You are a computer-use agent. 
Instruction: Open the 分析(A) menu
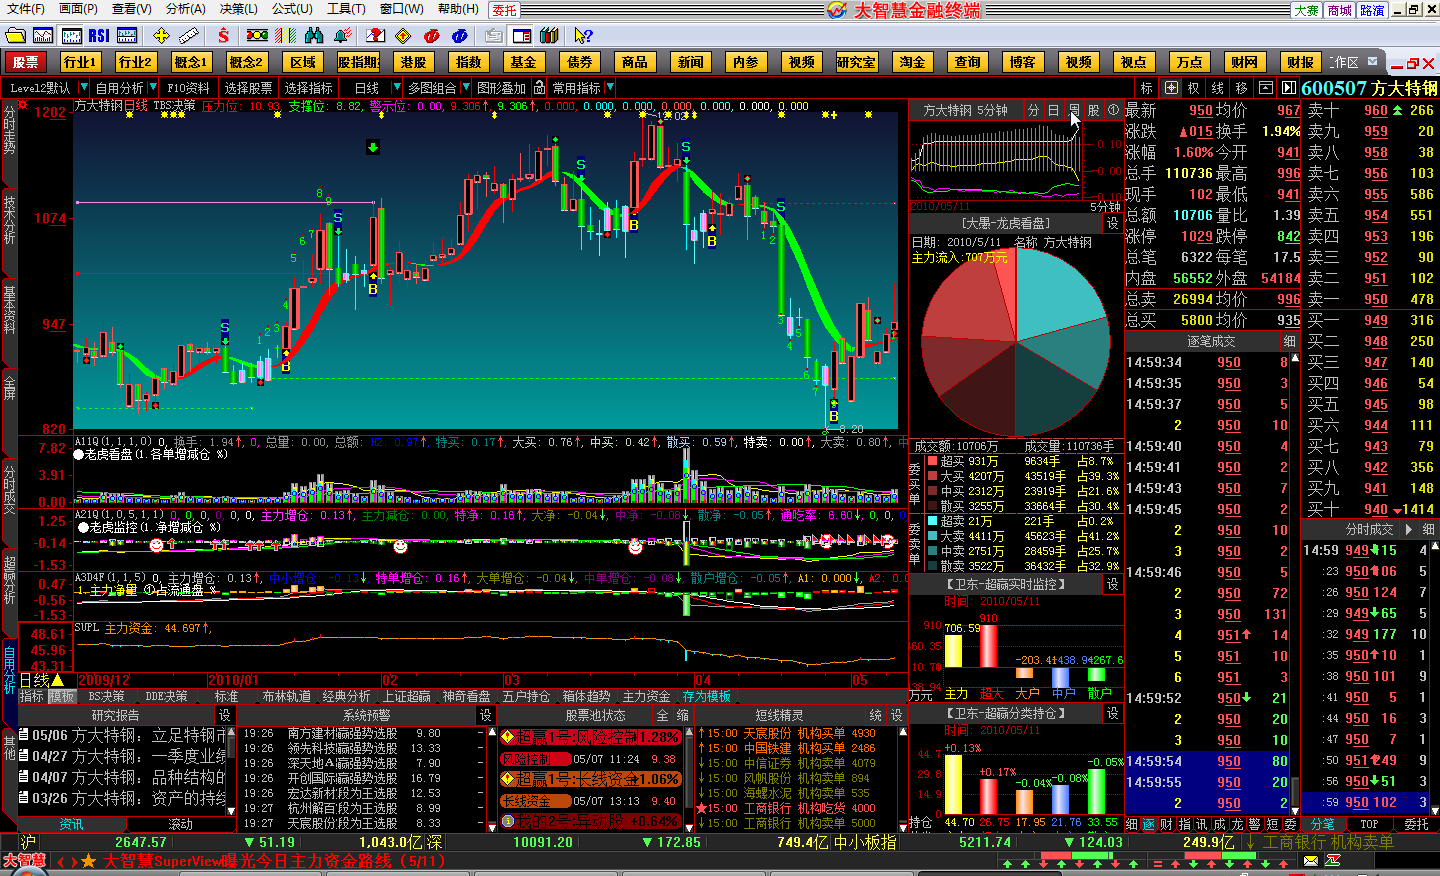185,9
